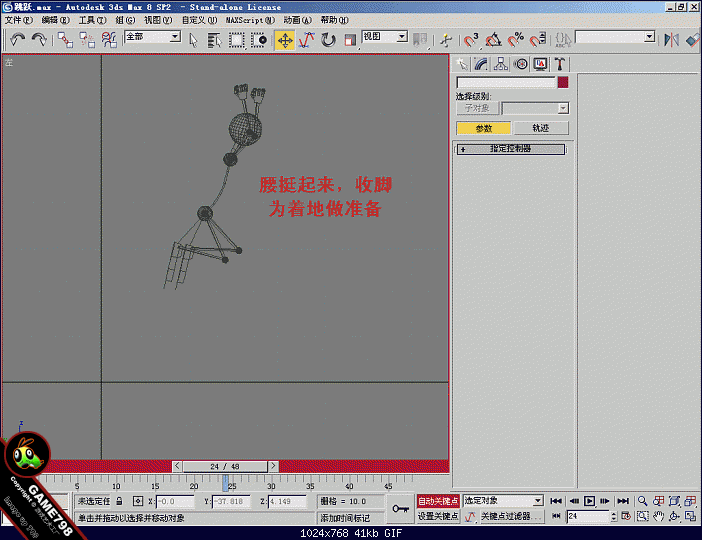Viewport: 702px width, 540px height.
Task: Expand the 指定控制器 rollout
Action: coord(510,149)
